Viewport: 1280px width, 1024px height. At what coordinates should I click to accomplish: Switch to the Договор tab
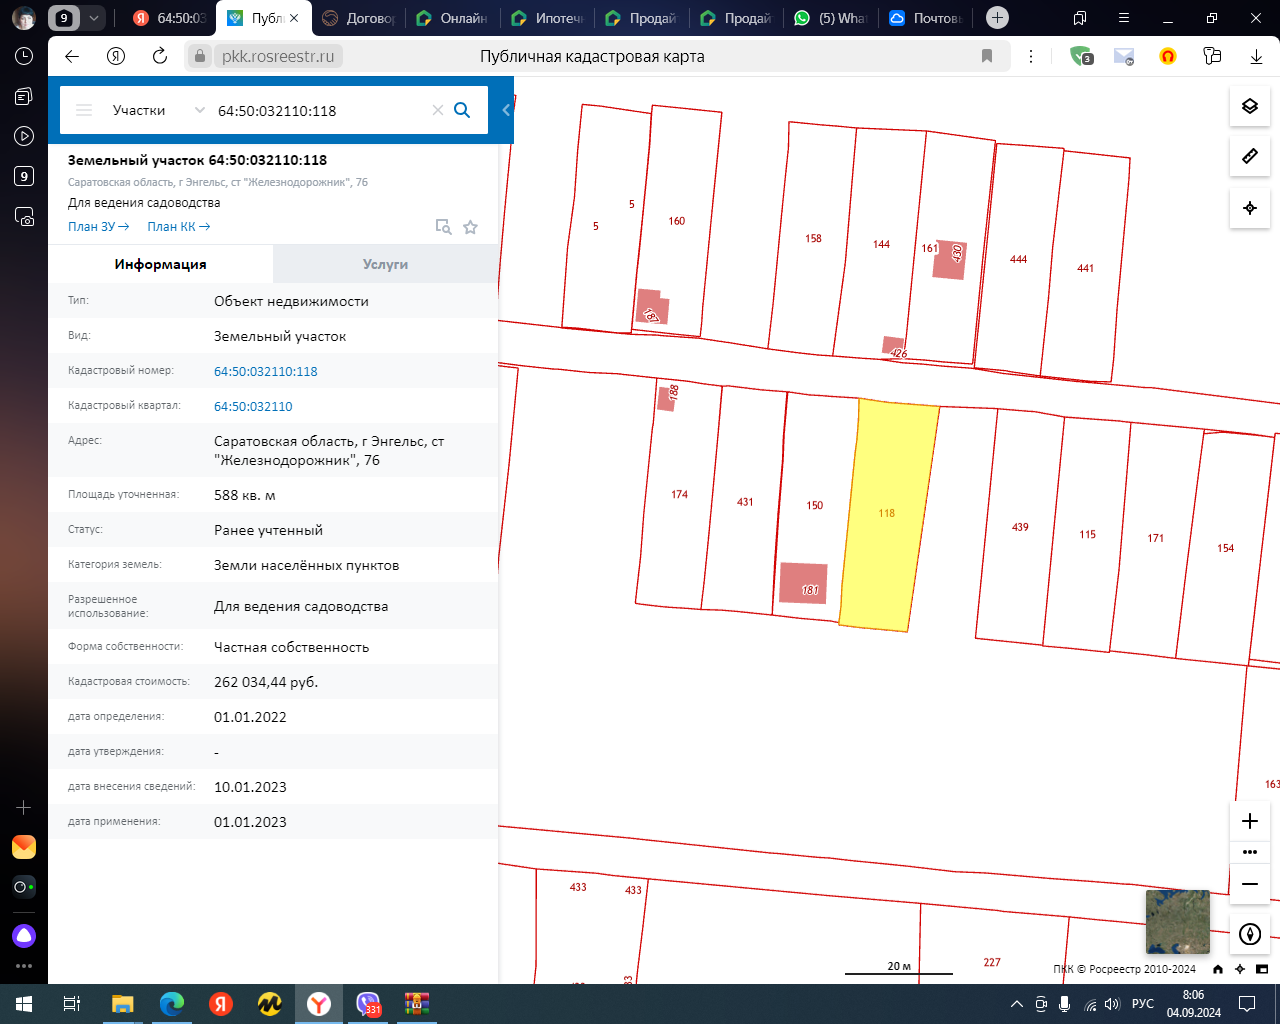click(358, 18)
